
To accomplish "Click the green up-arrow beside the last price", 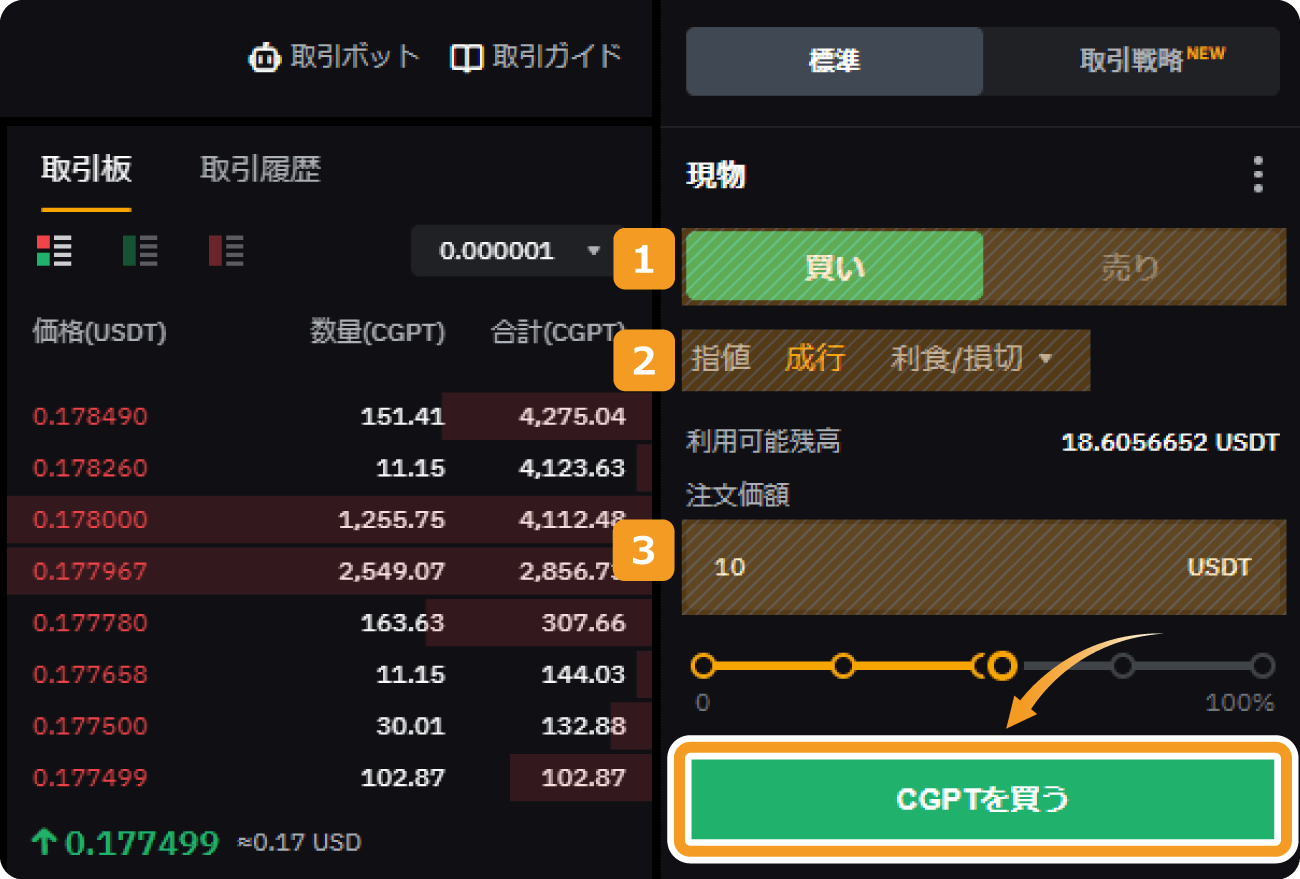I will pyautogui.click(x=44, y=843).
